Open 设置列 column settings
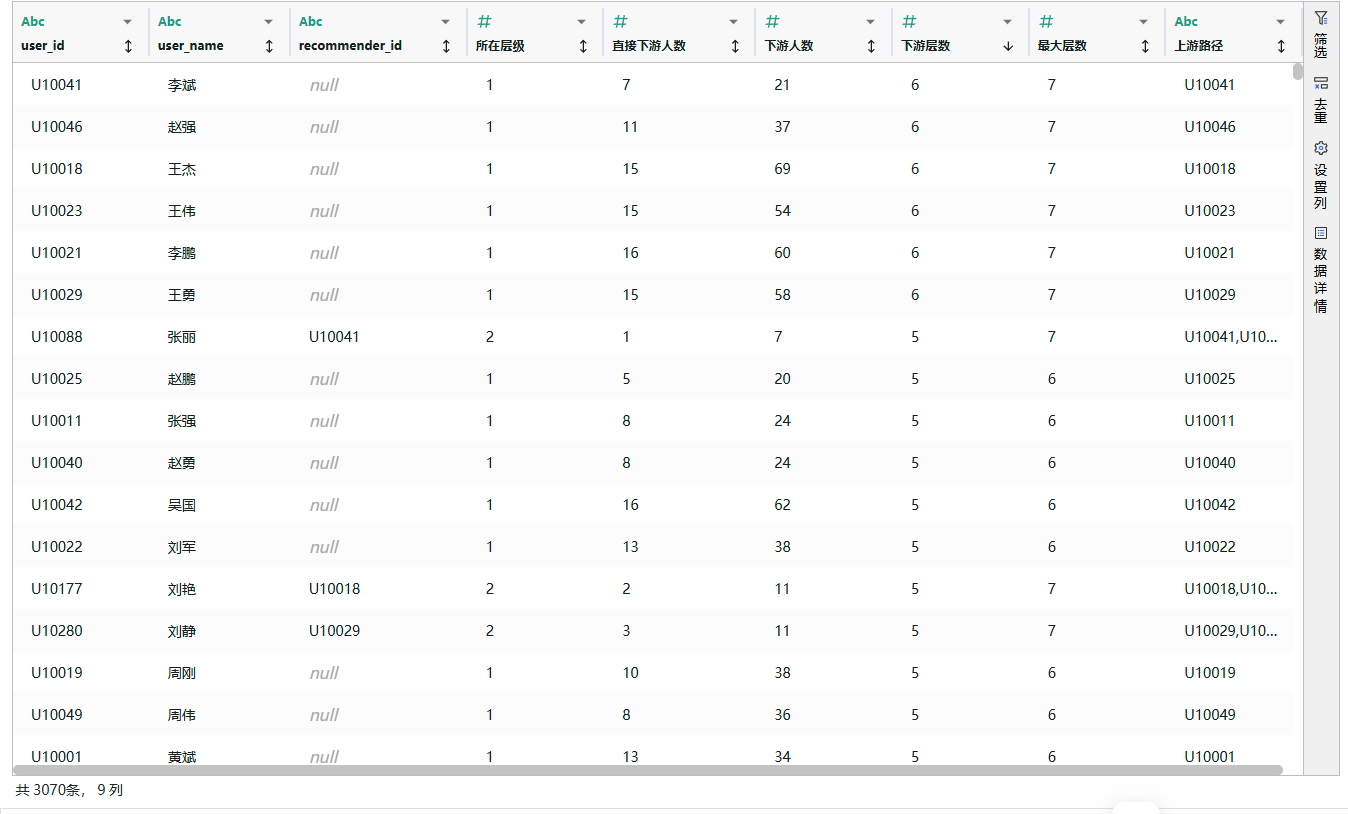Image resolution: width=1348 pixels, height=814 pixels. (x=1321, y=174)
